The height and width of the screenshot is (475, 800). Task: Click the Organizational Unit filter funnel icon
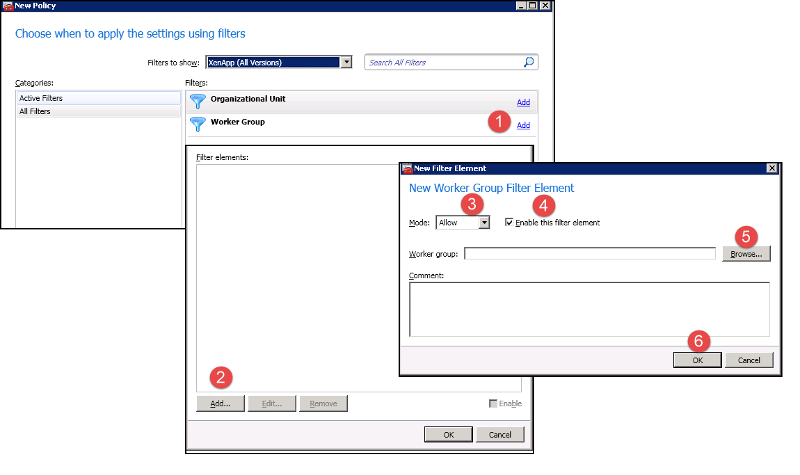198,101
